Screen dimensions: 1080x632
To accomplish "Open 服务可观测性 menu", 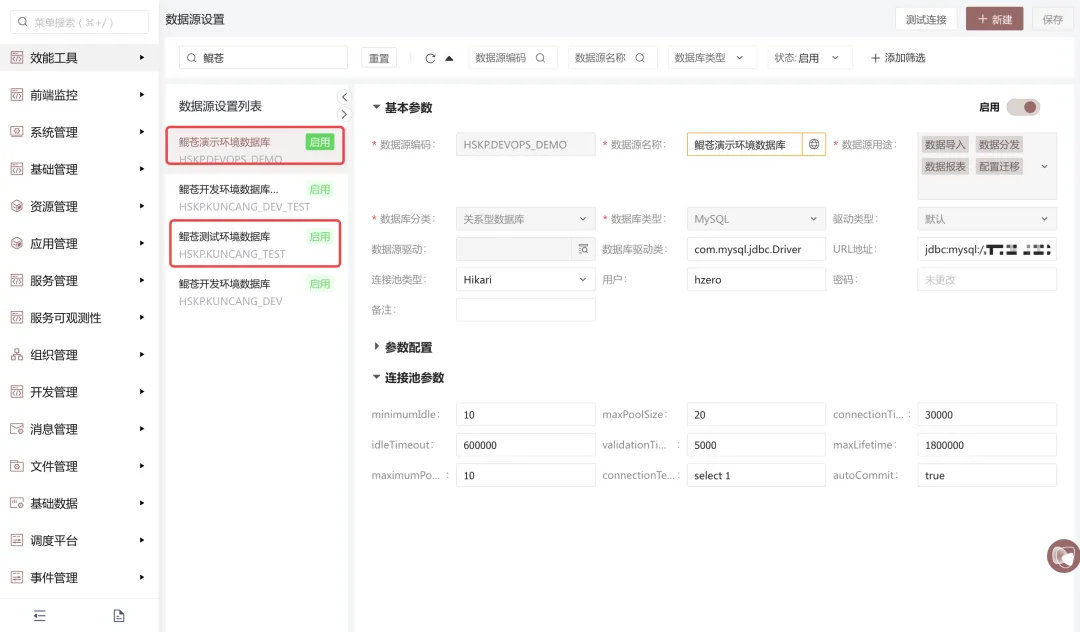I will [79, 318].
